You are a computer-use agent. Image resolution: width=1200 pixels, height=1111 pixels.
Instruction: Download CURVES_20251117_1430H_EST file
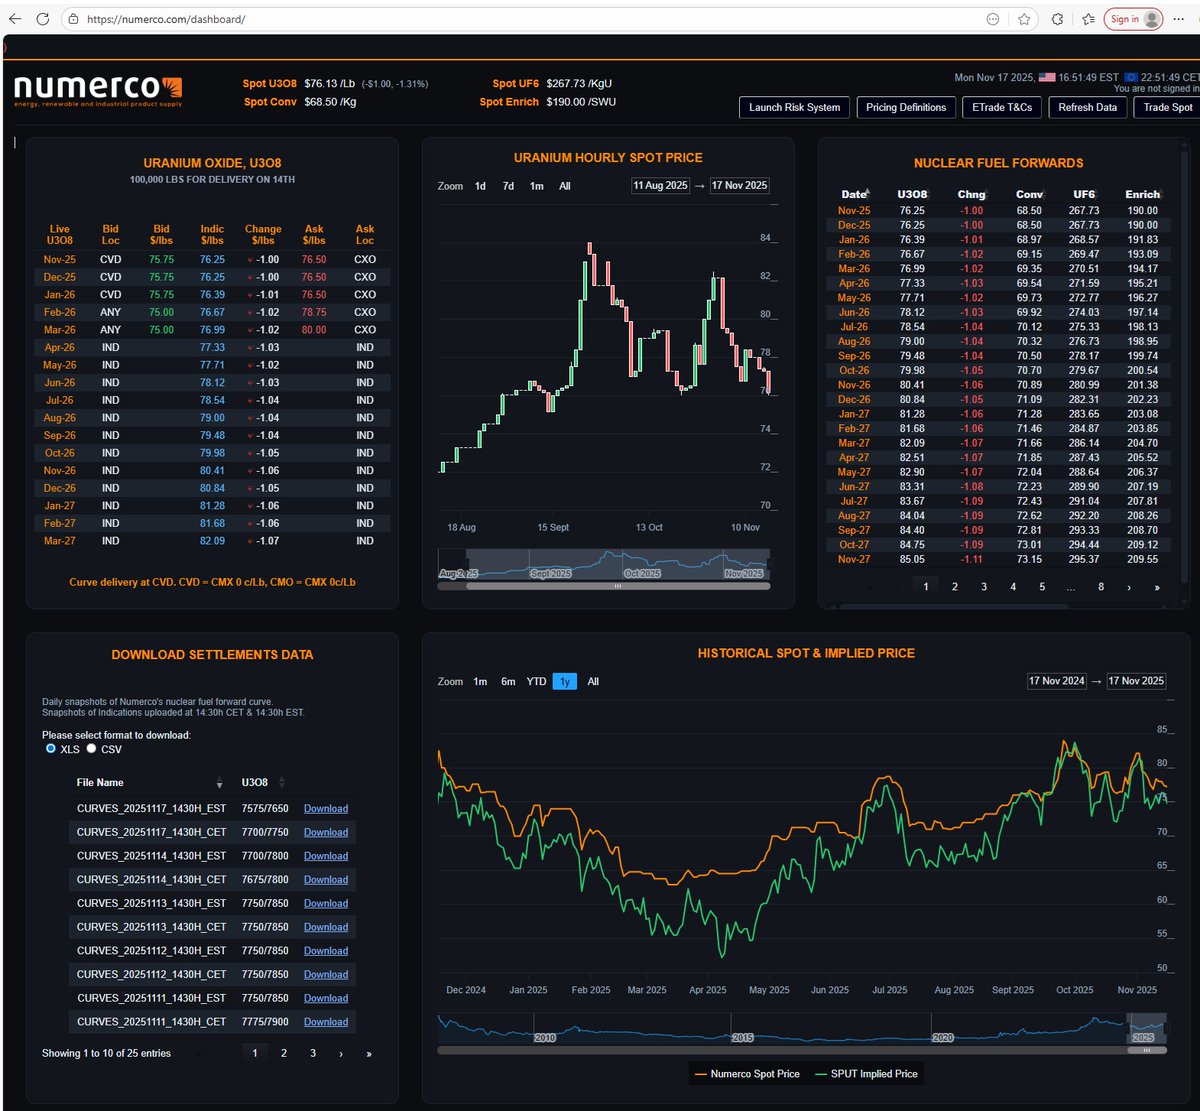[x=326, y=809]
